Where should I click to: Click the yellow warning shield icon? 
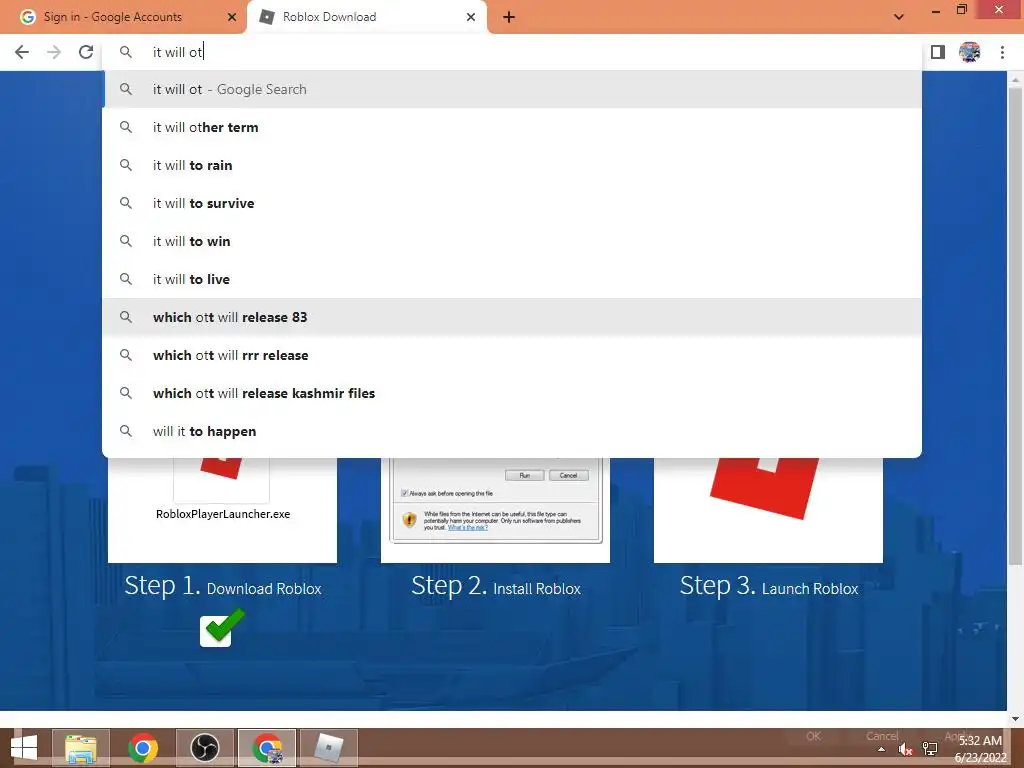pos(409,520)
